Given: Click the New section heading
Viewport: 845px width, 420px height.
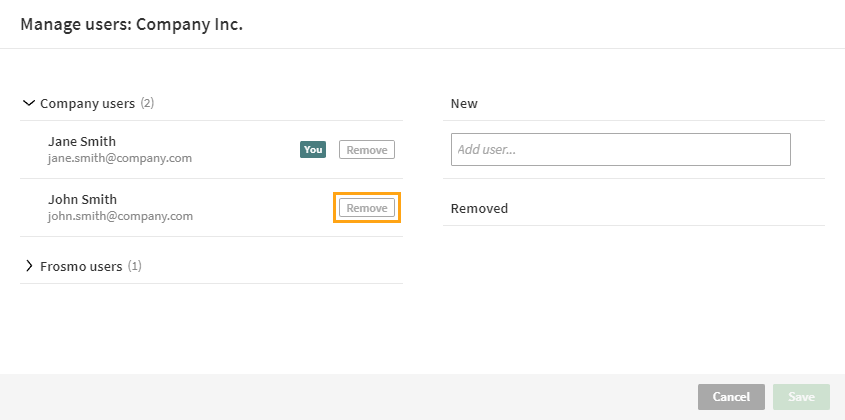Looking at the screenshot, I should tap(464, 103).
